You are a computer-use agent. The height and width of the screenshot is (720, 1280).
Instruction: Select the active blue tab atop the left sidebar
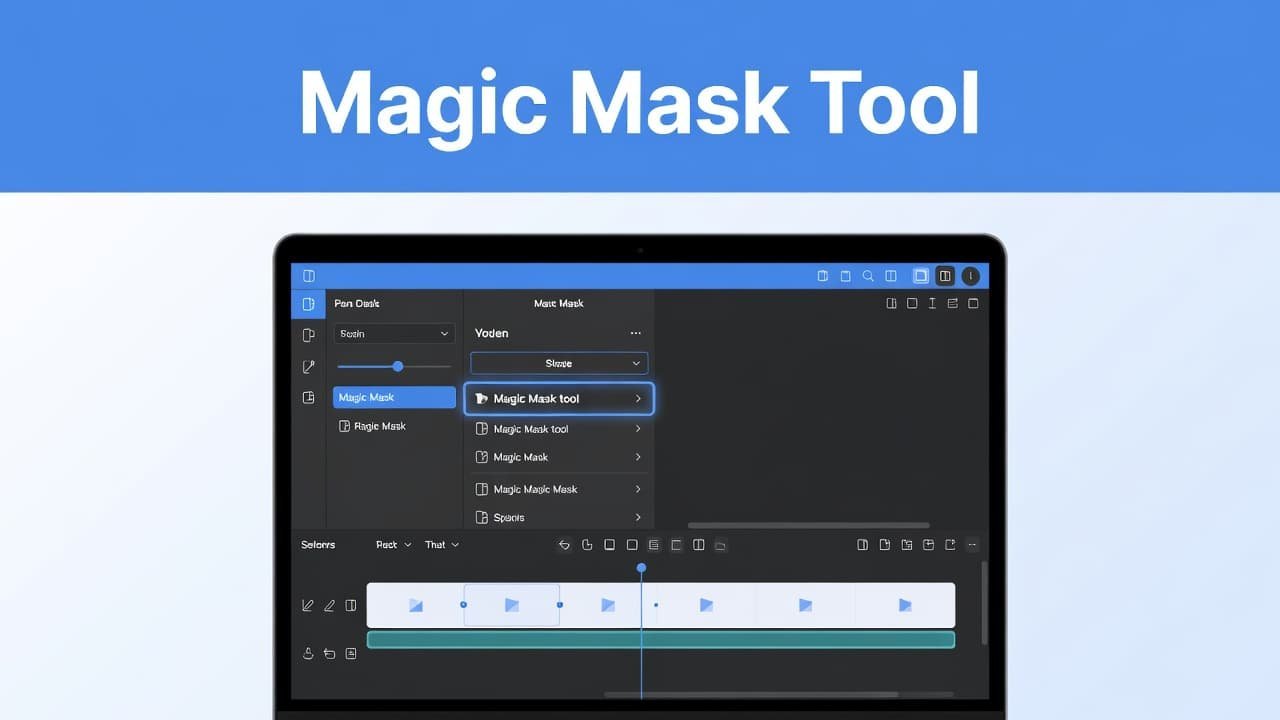tap(308, 304)
